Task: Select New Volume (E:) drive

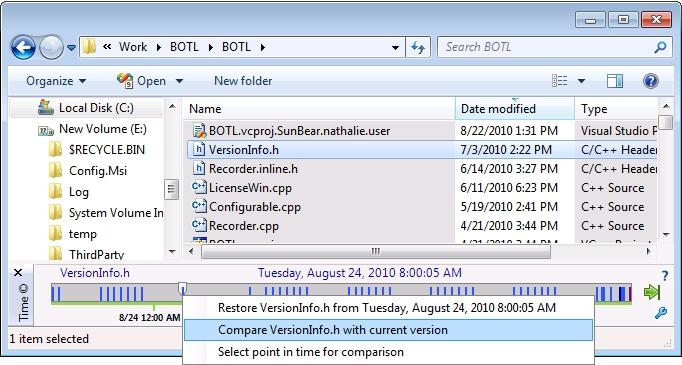Action: pyautogui.click(x=103, y=129)
